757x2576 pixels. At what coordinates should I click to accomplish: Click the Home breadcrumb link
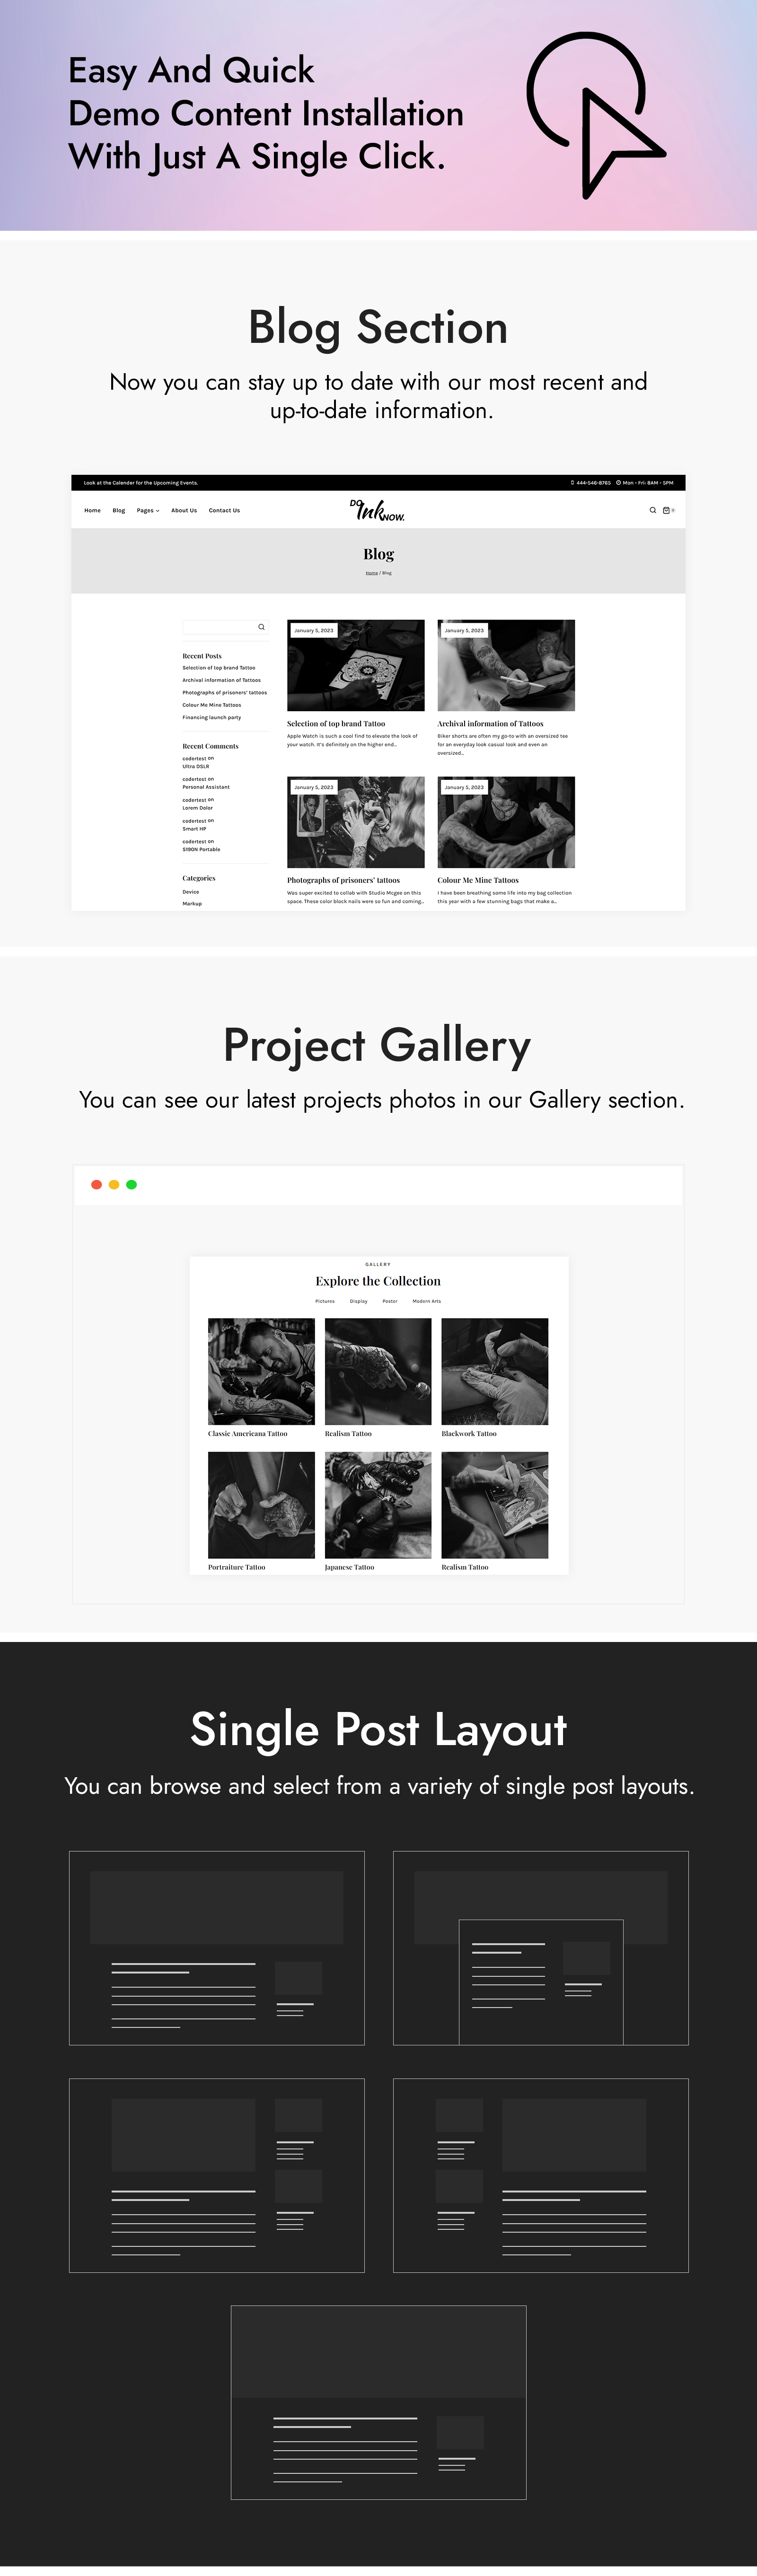point(371,573)
